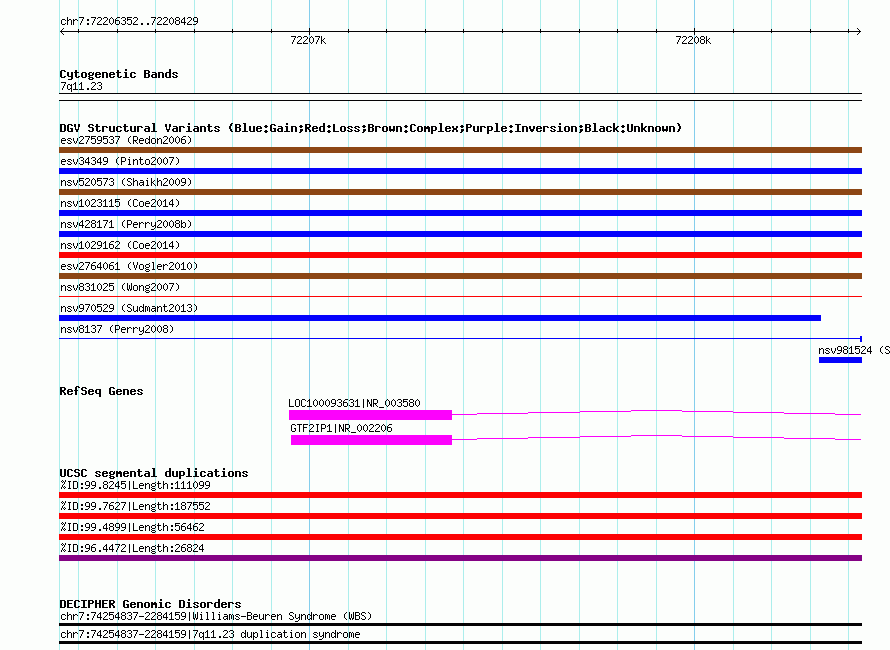Click the %ID:99.4899|Length:56462 label
The width and height of the screenshot is (890, 650).
coord(132,527)
